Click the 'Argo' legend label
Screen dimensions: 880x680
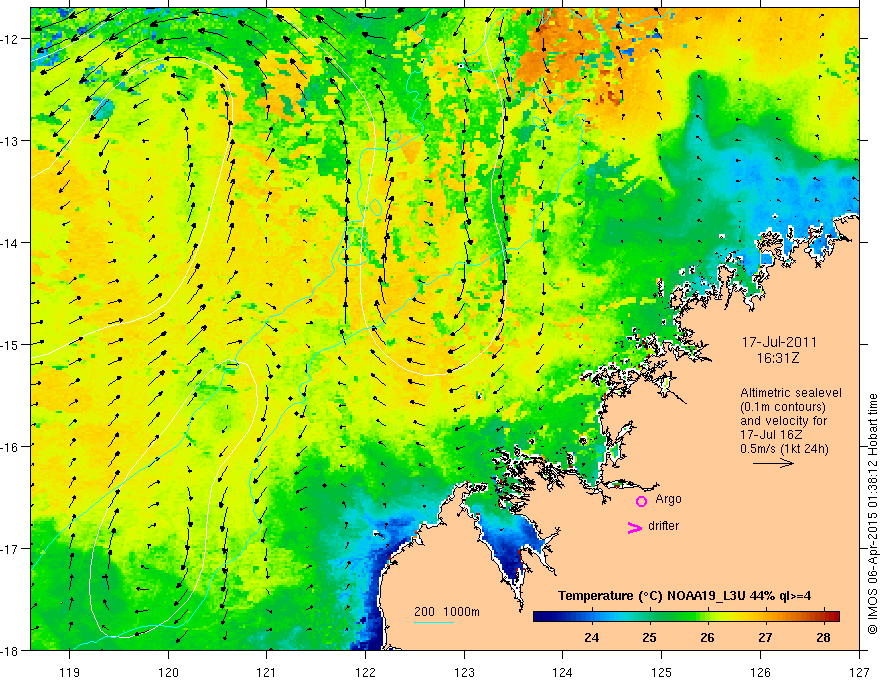668,499
